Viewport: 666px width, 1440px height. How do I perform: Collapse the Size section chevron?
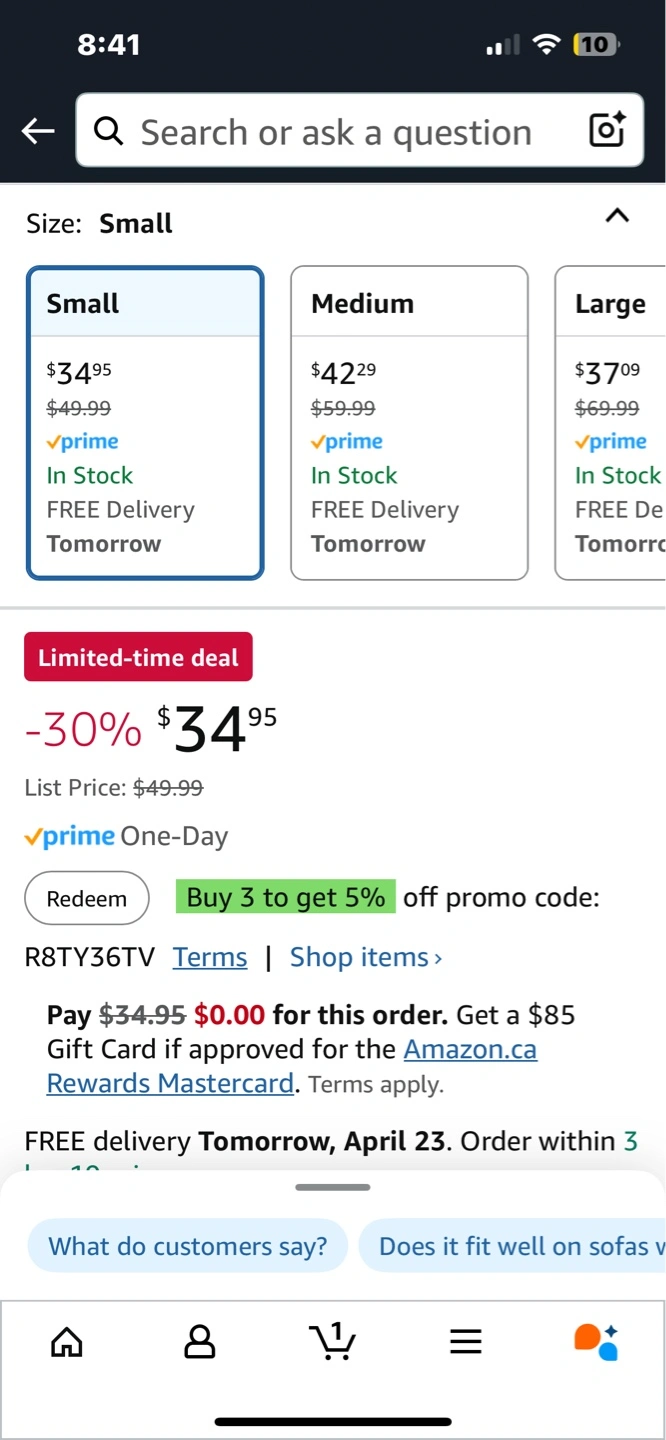(x=618, y=215)
